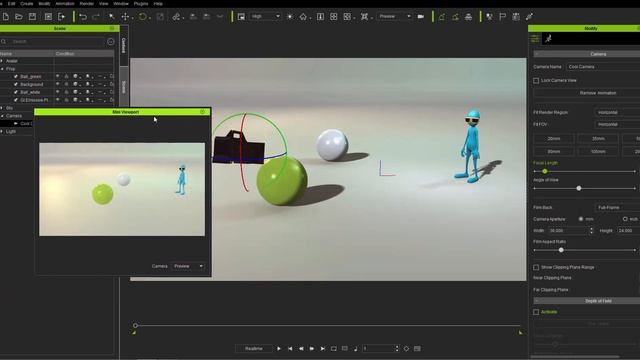Screen dimensions: 640x360
Task: Click the Play button
Action: [279, 349]
